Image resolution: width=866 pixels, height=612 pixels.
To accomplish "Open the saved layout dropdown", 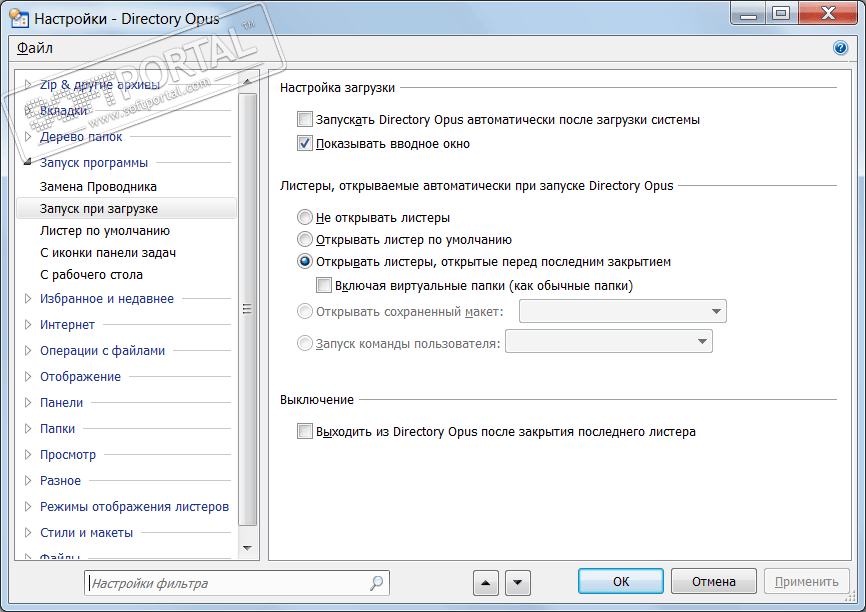I will (x=622, y=311).
